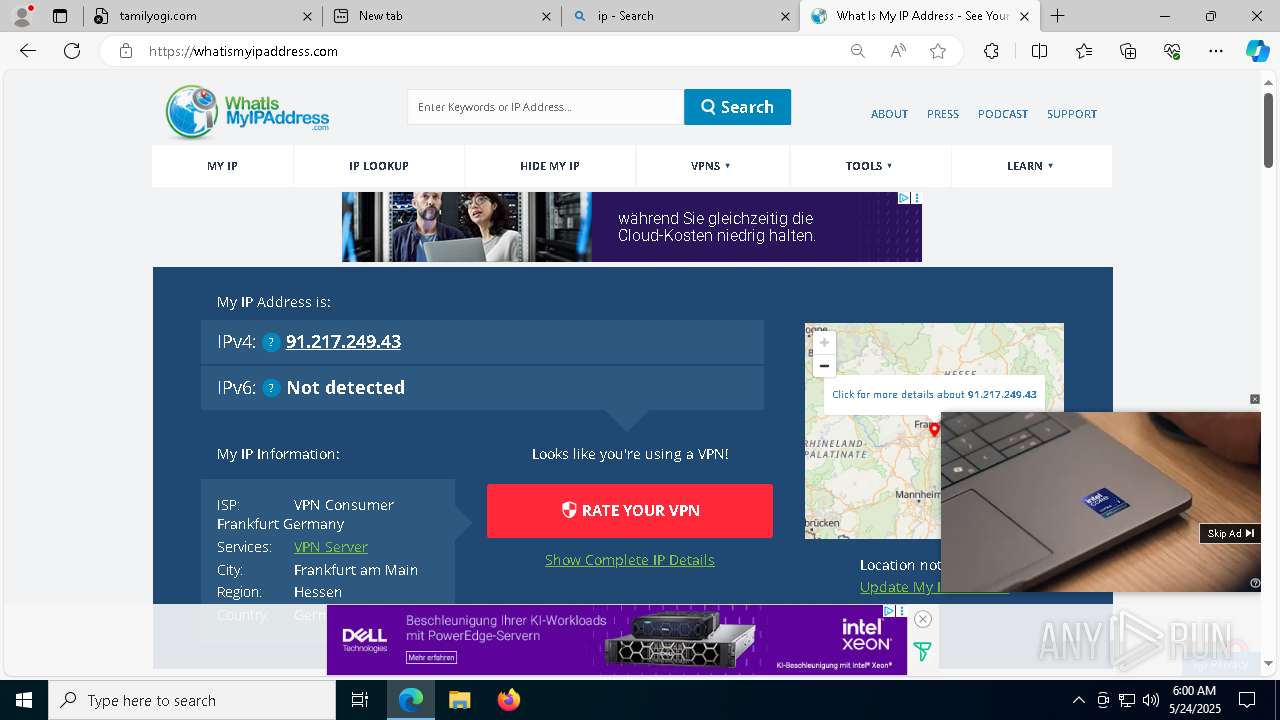Close the video ad overlay
Screen dimensions: 1280x720
click(x=1255, y=399)
